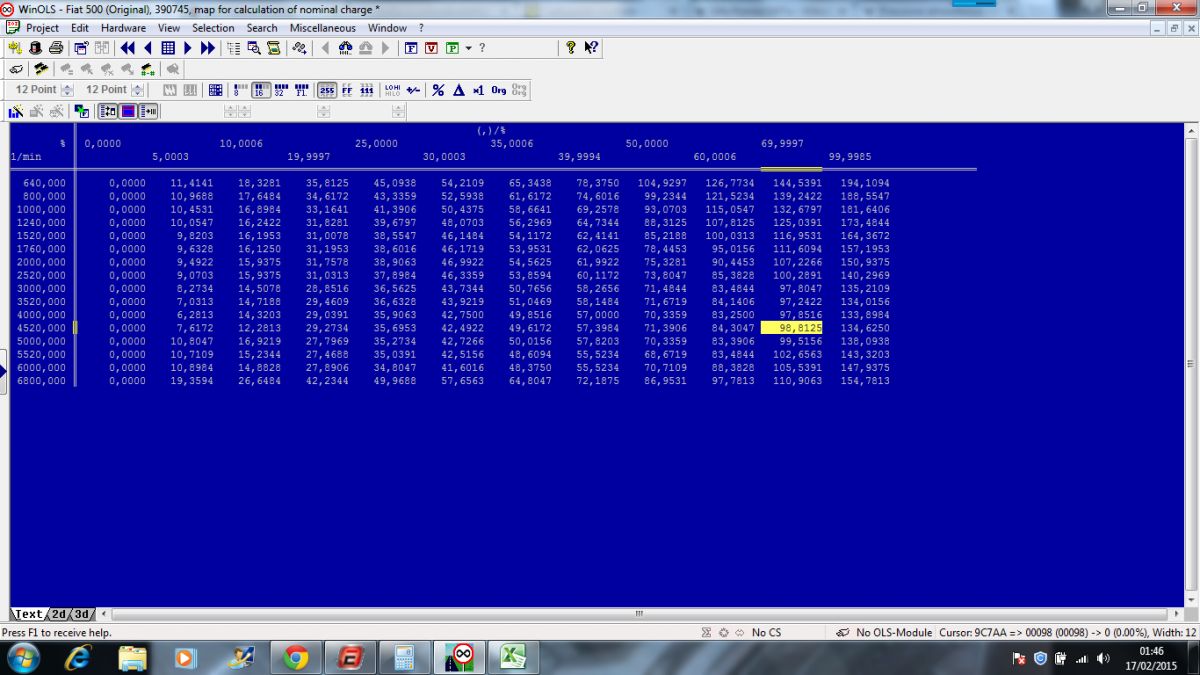Toggle 8-bit data width mode
Screen dimensions: 1200x675
point(240,90)
